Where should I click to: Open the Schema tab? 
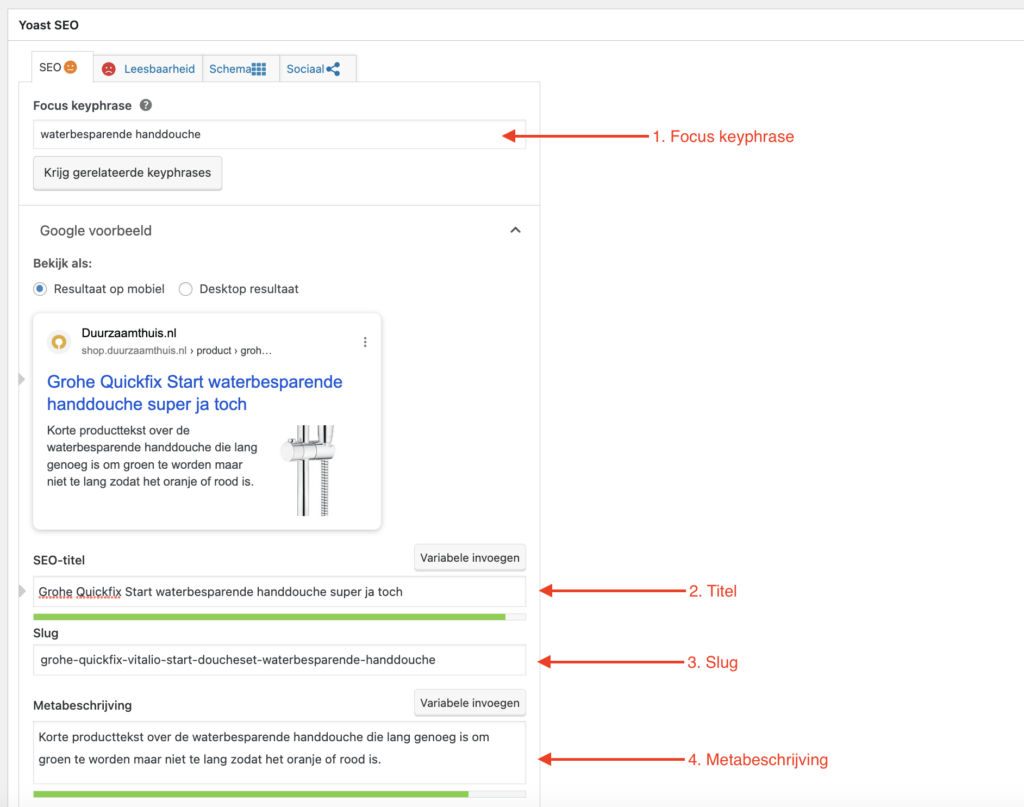click(240, 69)
